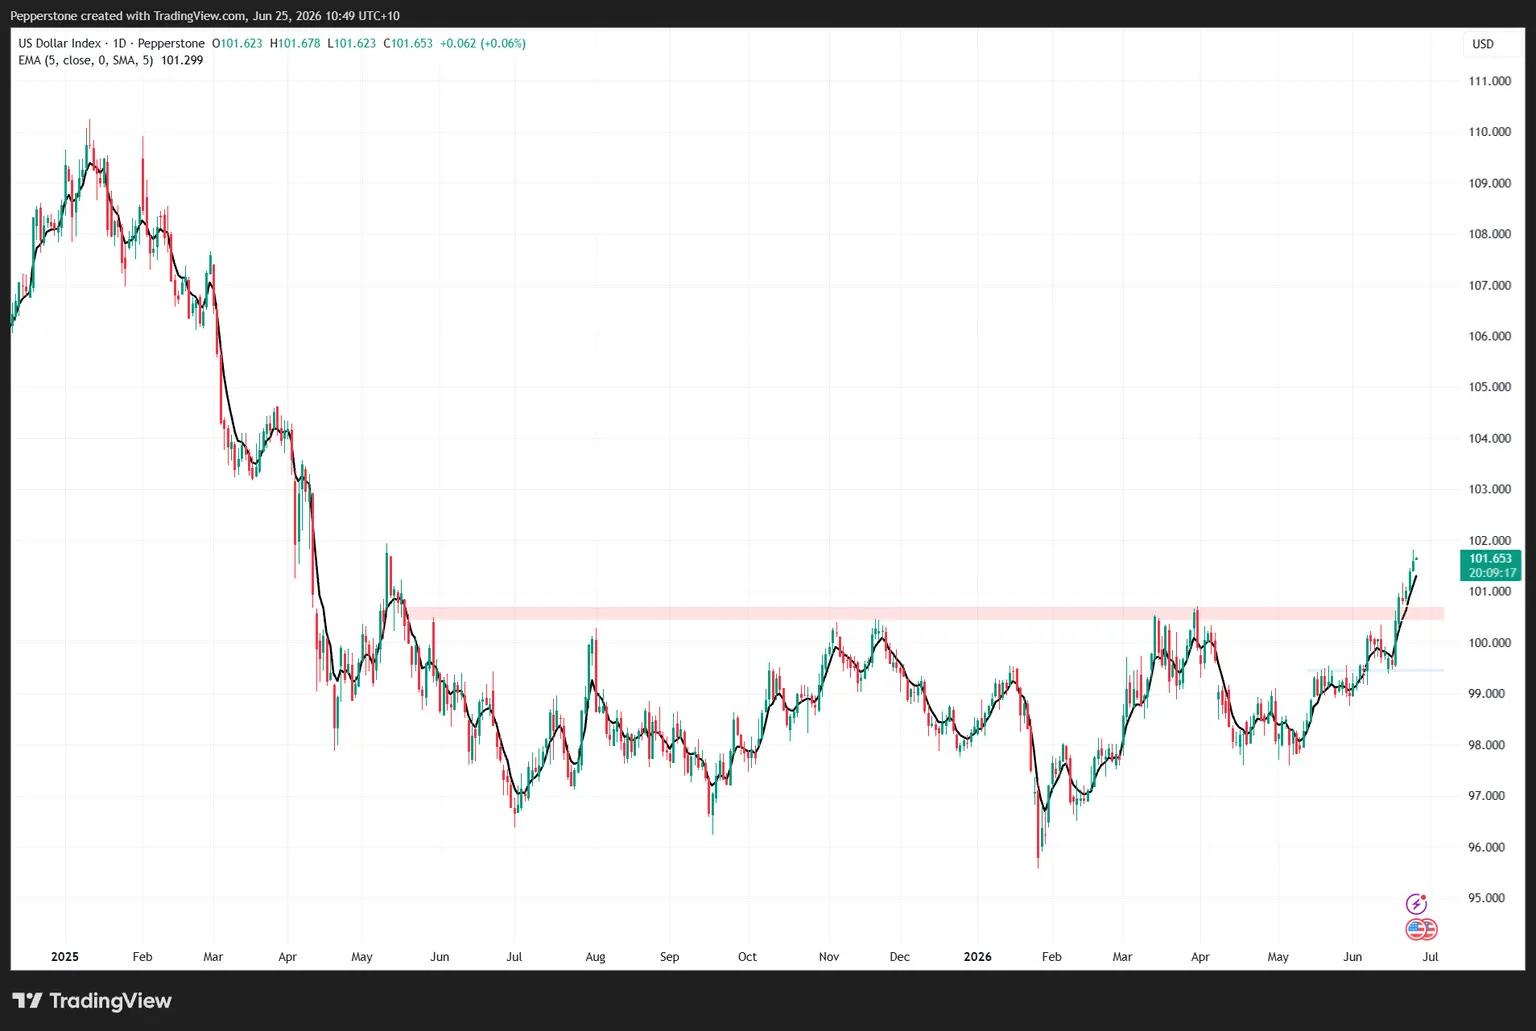Click the Jul label at time axis end
Viewport: 1536px width, 1031px height.
coord(1431,957)
